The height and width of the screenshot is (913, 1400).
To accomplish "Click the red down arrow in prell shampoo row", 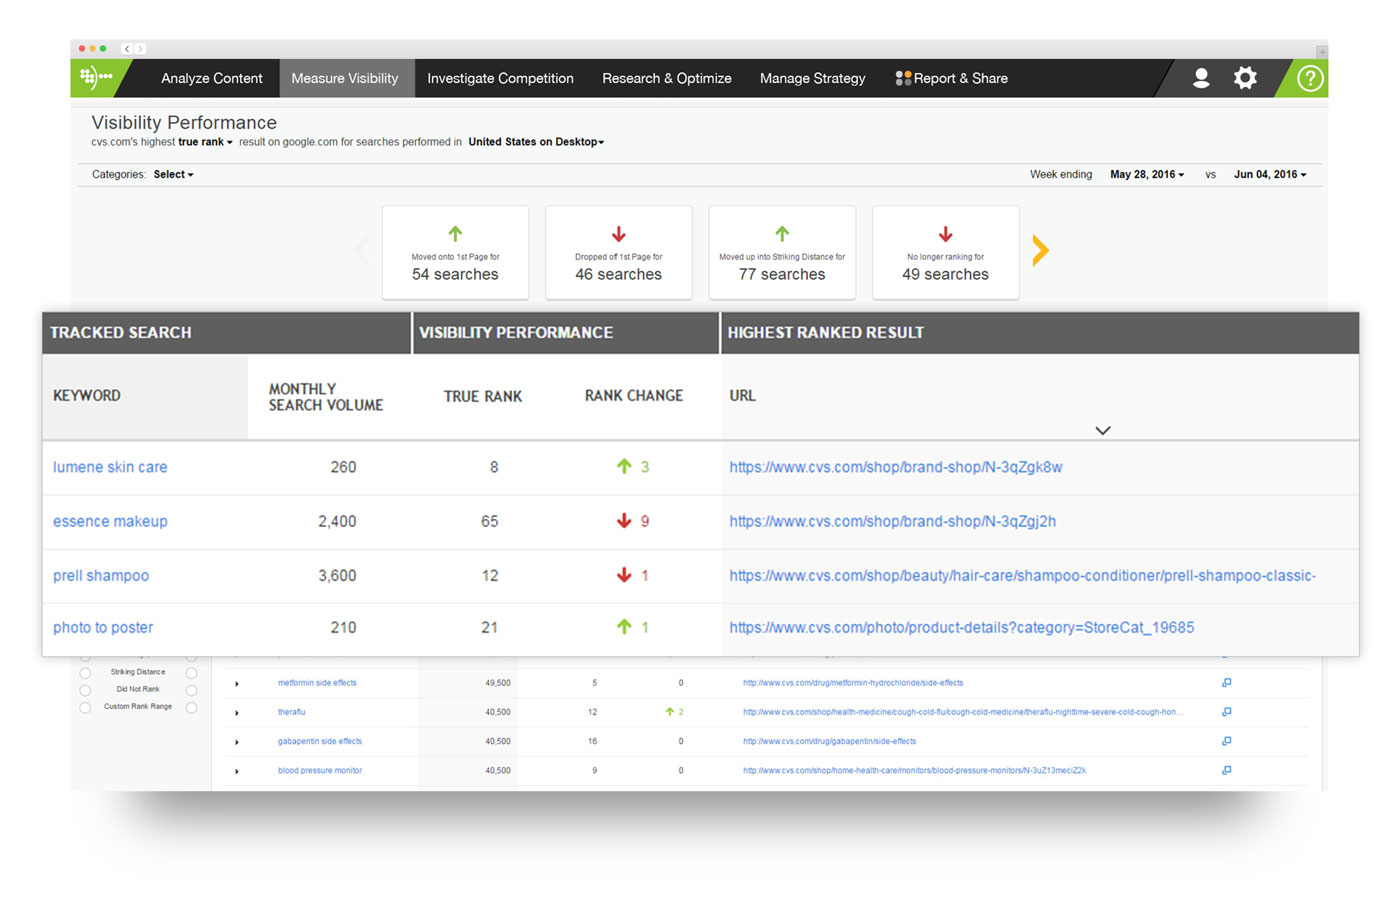I will [x=624, y=575].
